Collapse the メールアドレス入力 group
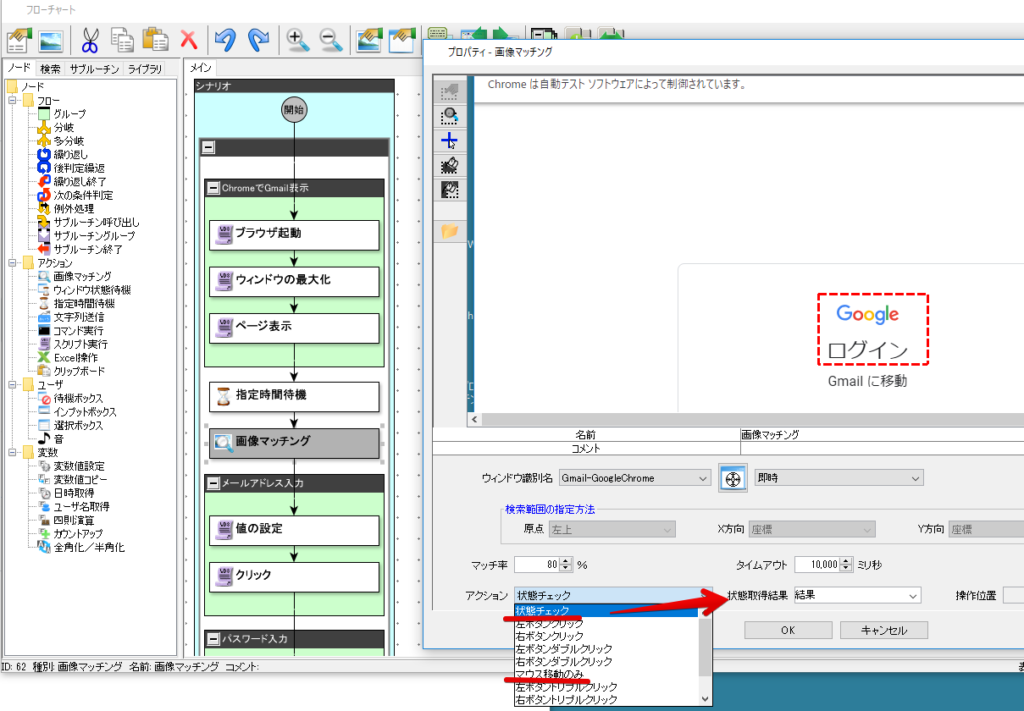Viewport: 1024px width, 711px height. pyautogui.click(x=213, y=483)
